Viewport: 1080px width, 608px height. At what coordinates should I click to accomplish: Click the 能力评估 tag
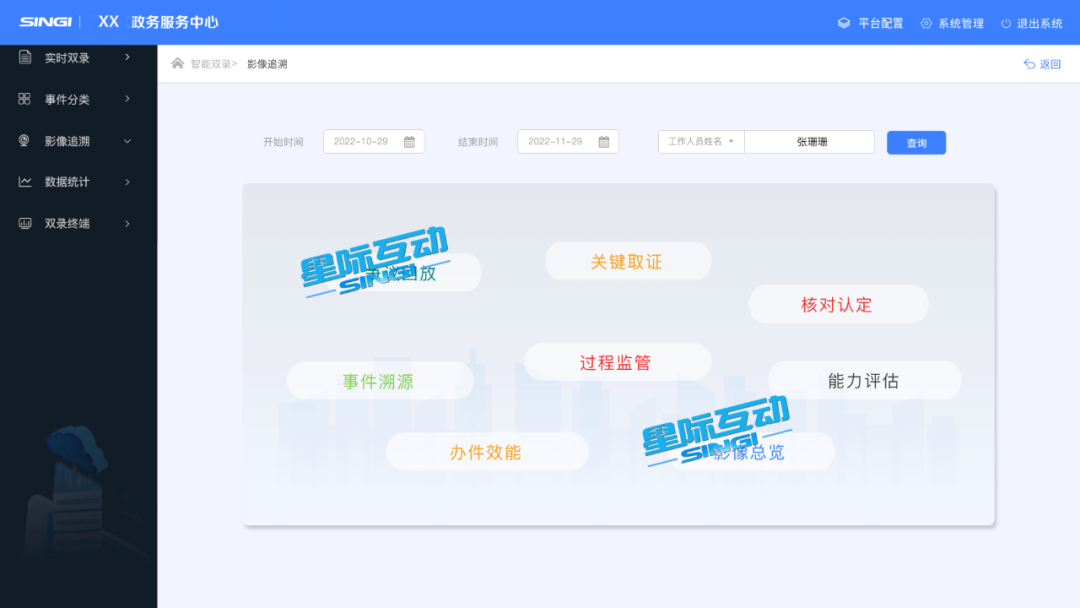[863, 381]
